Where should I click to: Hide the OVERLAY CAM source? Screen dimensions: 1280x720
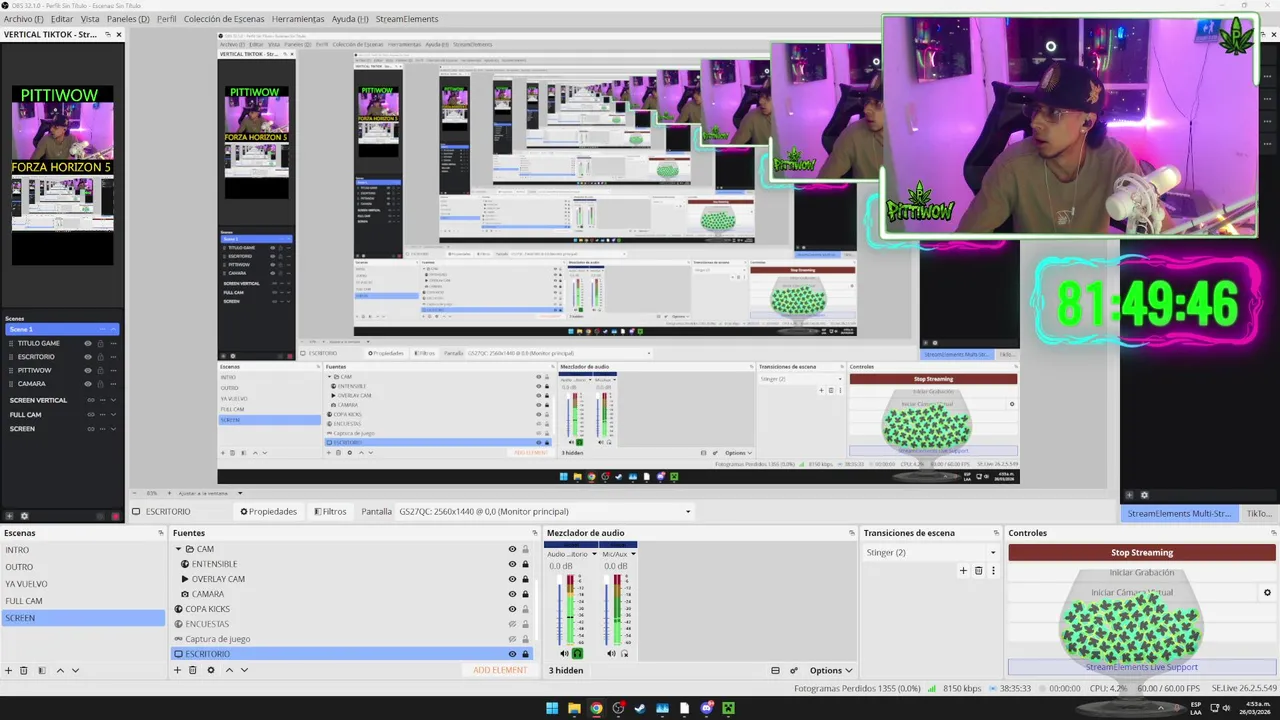point(512,579)
